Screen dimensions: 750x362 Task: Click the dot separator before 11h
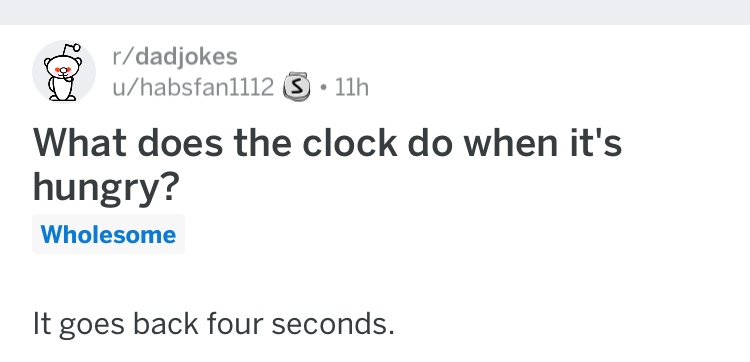(324, 88)
